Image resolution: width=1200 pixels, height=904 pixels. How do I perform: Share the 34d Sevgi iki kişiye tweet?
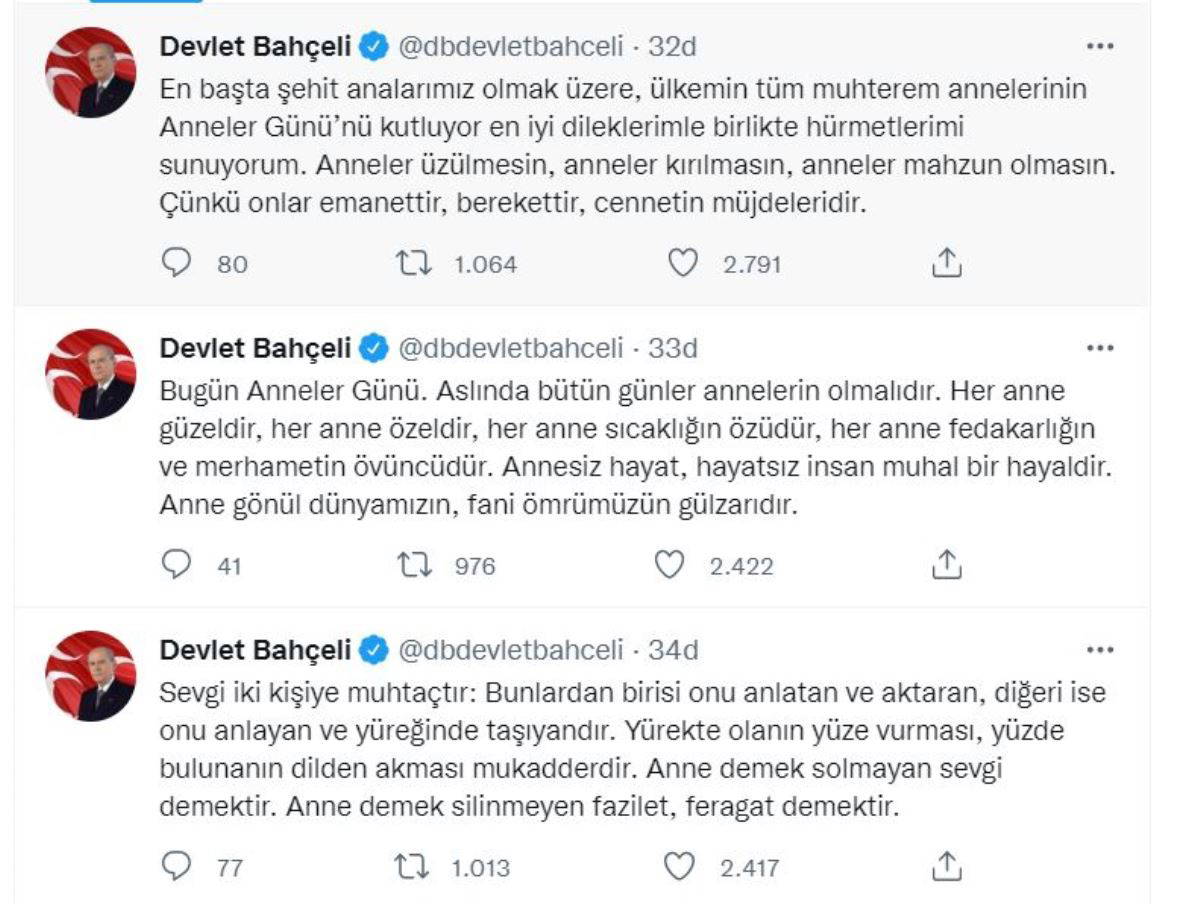click(946, 867)
